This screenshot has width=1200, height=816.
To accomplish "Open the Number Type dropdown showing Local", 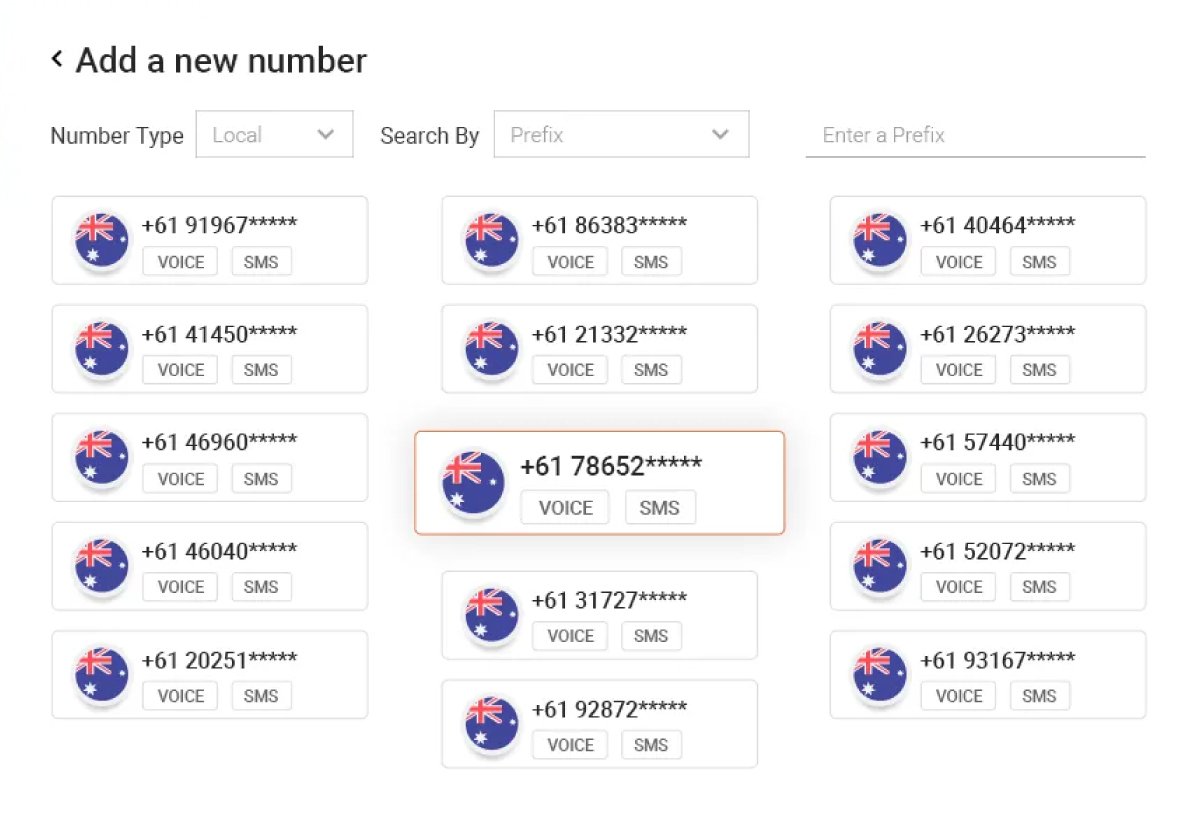I will coord(274,134).
